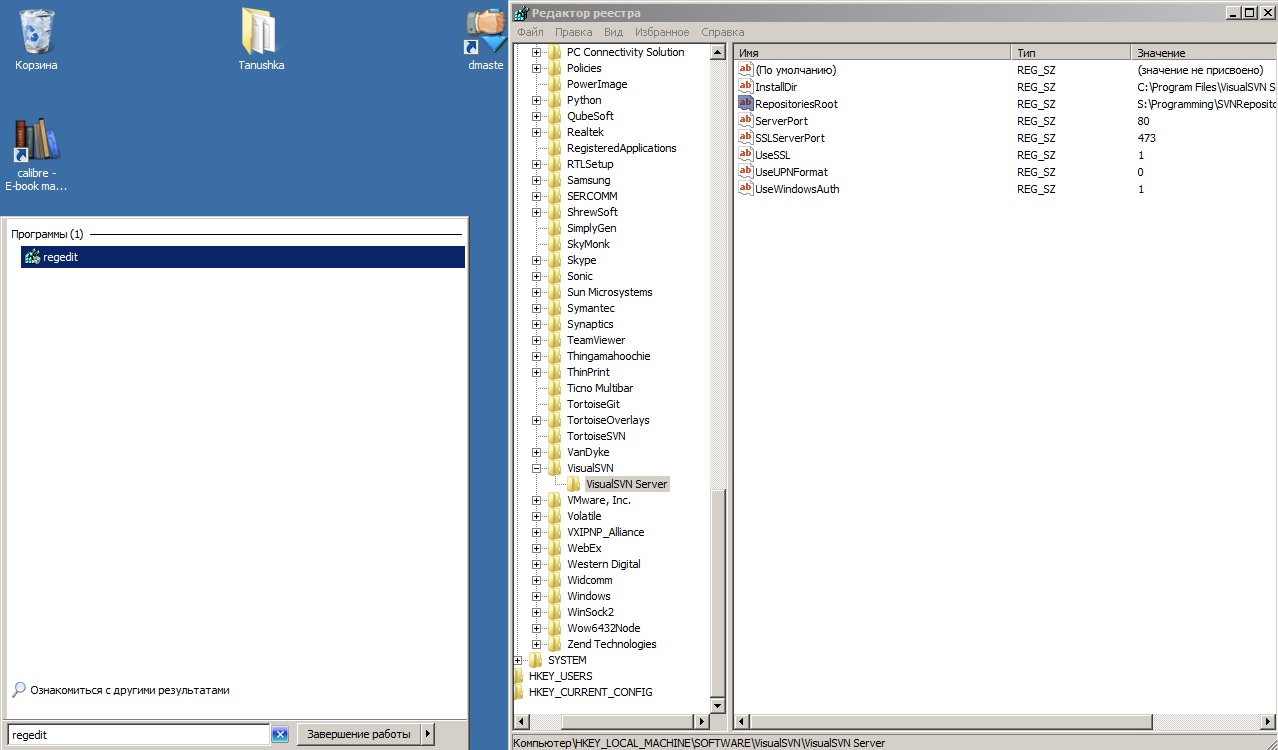Click the RepositoriesRoot value icon

[745, 104]
